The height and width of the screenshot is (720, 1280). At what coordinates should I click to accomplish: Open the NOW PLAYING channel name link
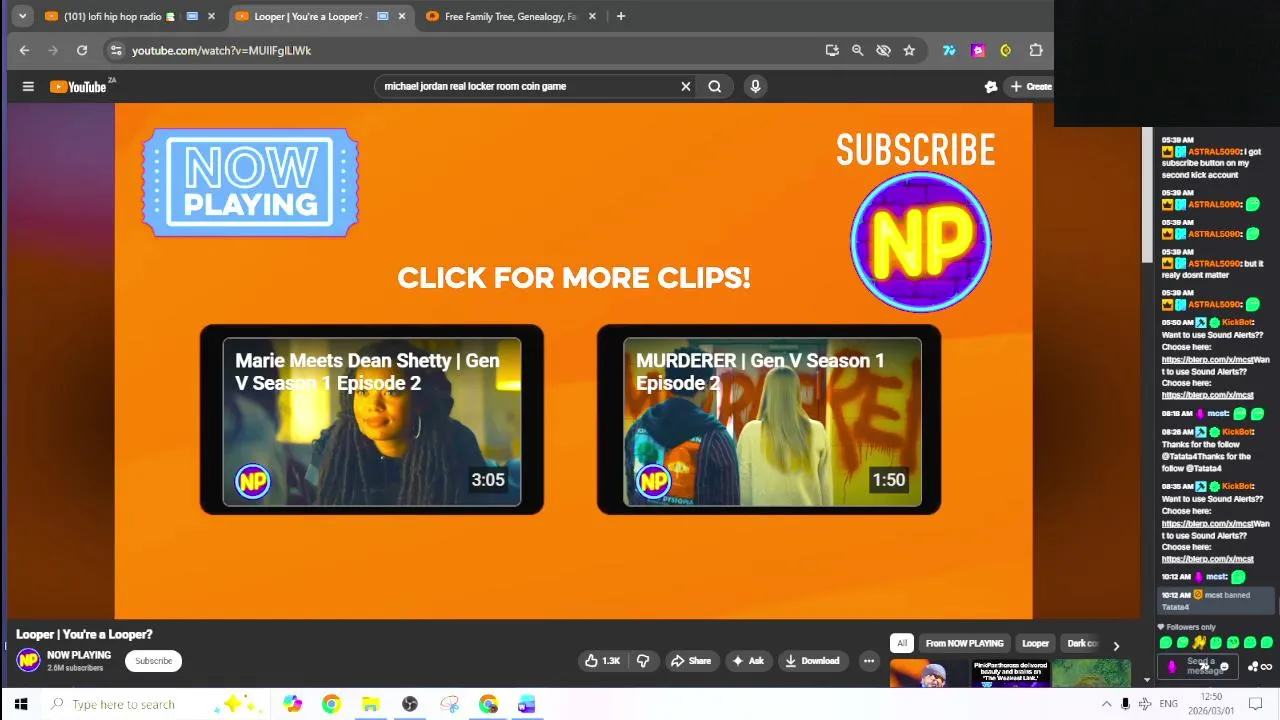tap(79, 655)
